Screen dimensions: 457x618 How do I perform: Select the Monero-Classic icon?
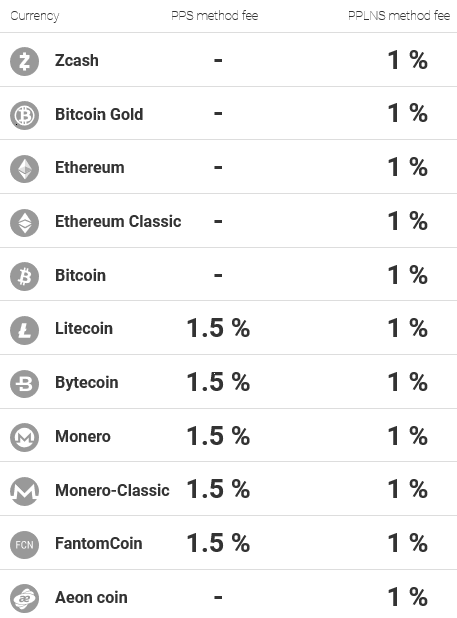coord(24,491)
